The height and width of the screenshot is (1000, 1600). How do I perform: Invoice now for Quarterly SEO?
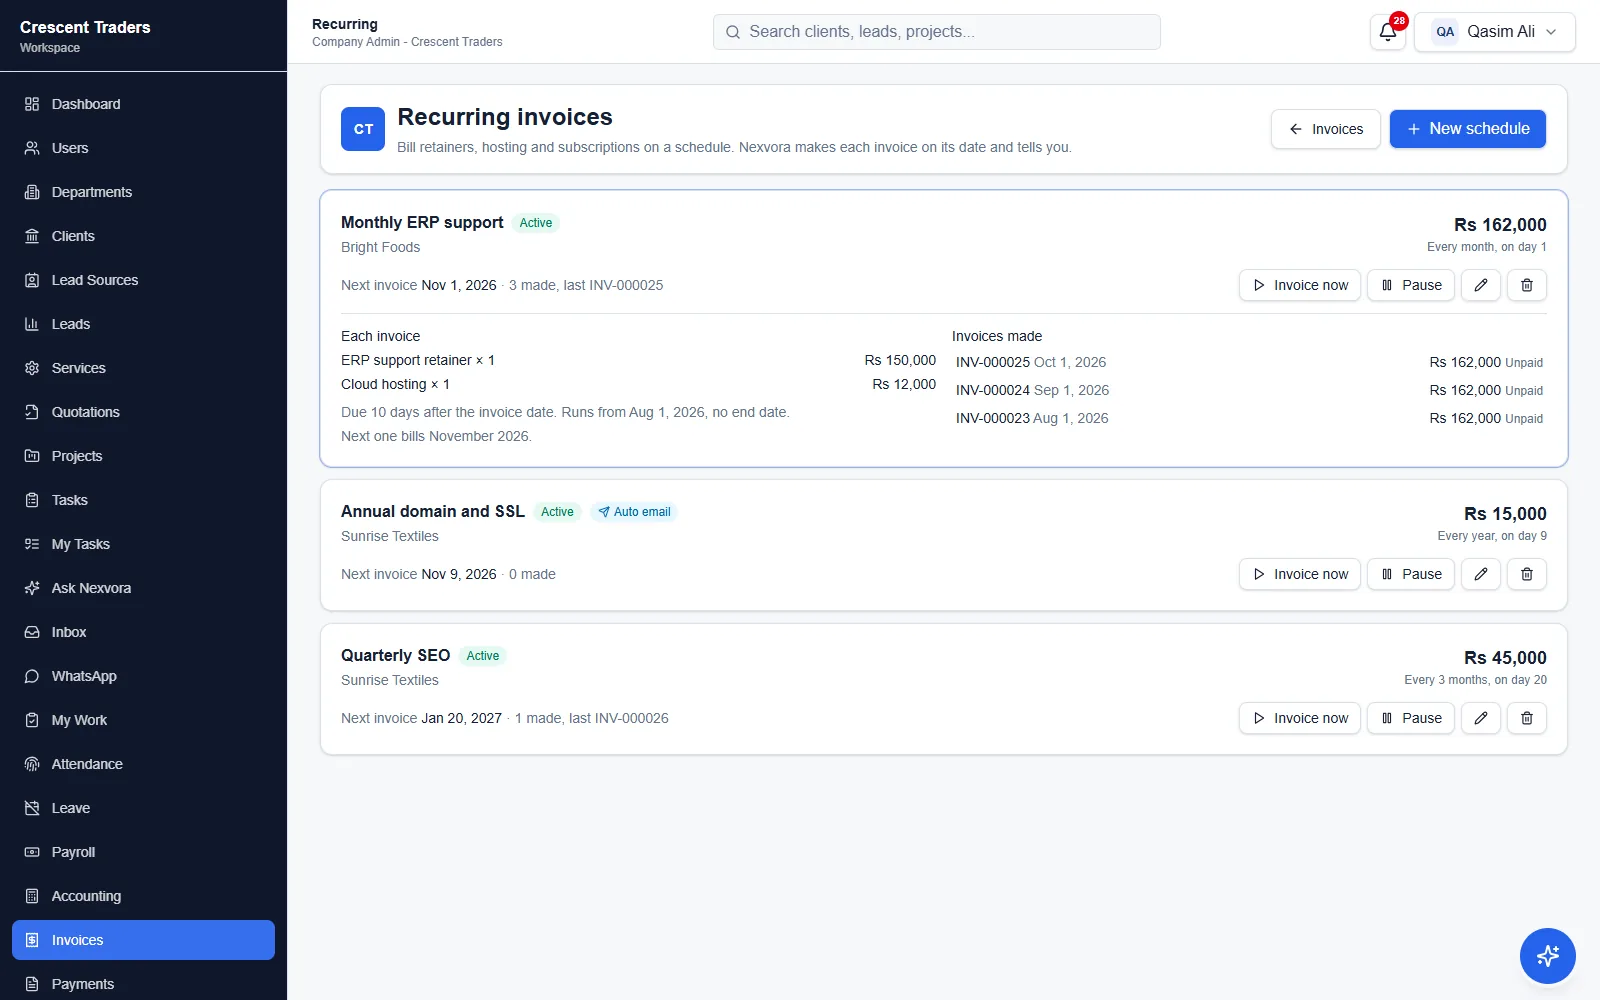(x=1300, y=718)
